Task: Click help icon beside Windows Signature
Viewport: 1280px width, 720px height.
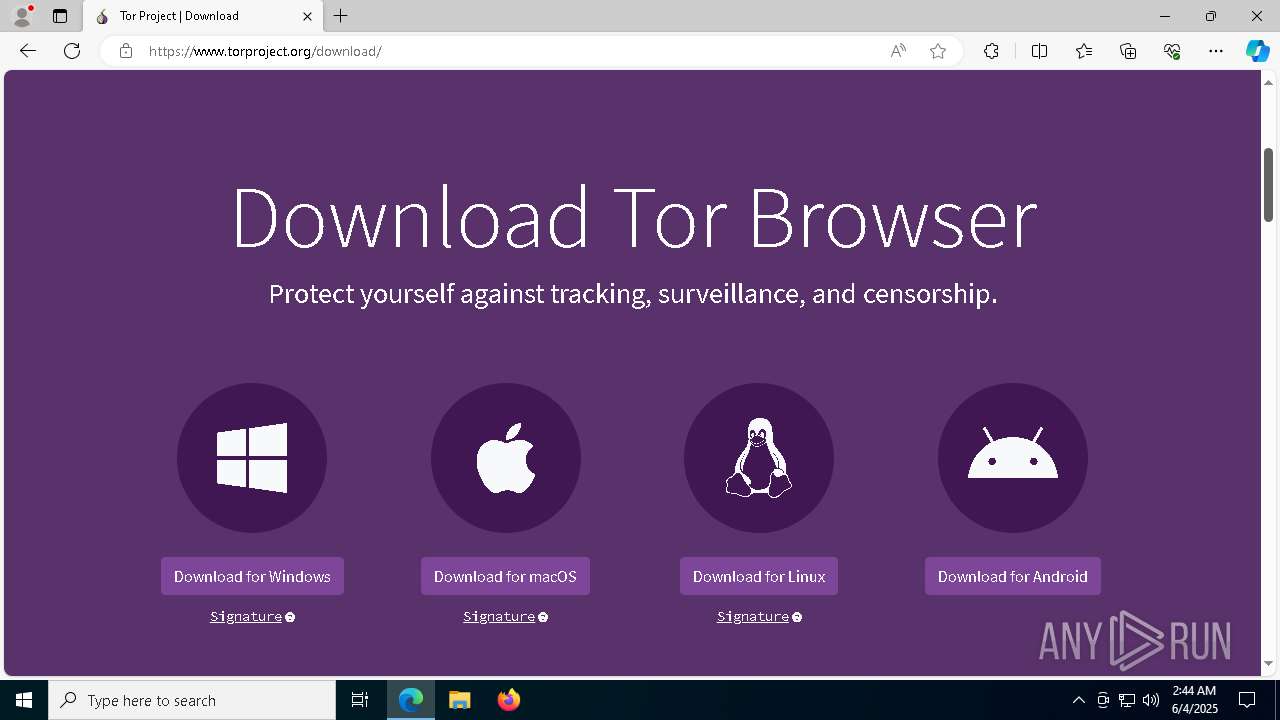Action: pyautogui.click(x=290, y=617)
